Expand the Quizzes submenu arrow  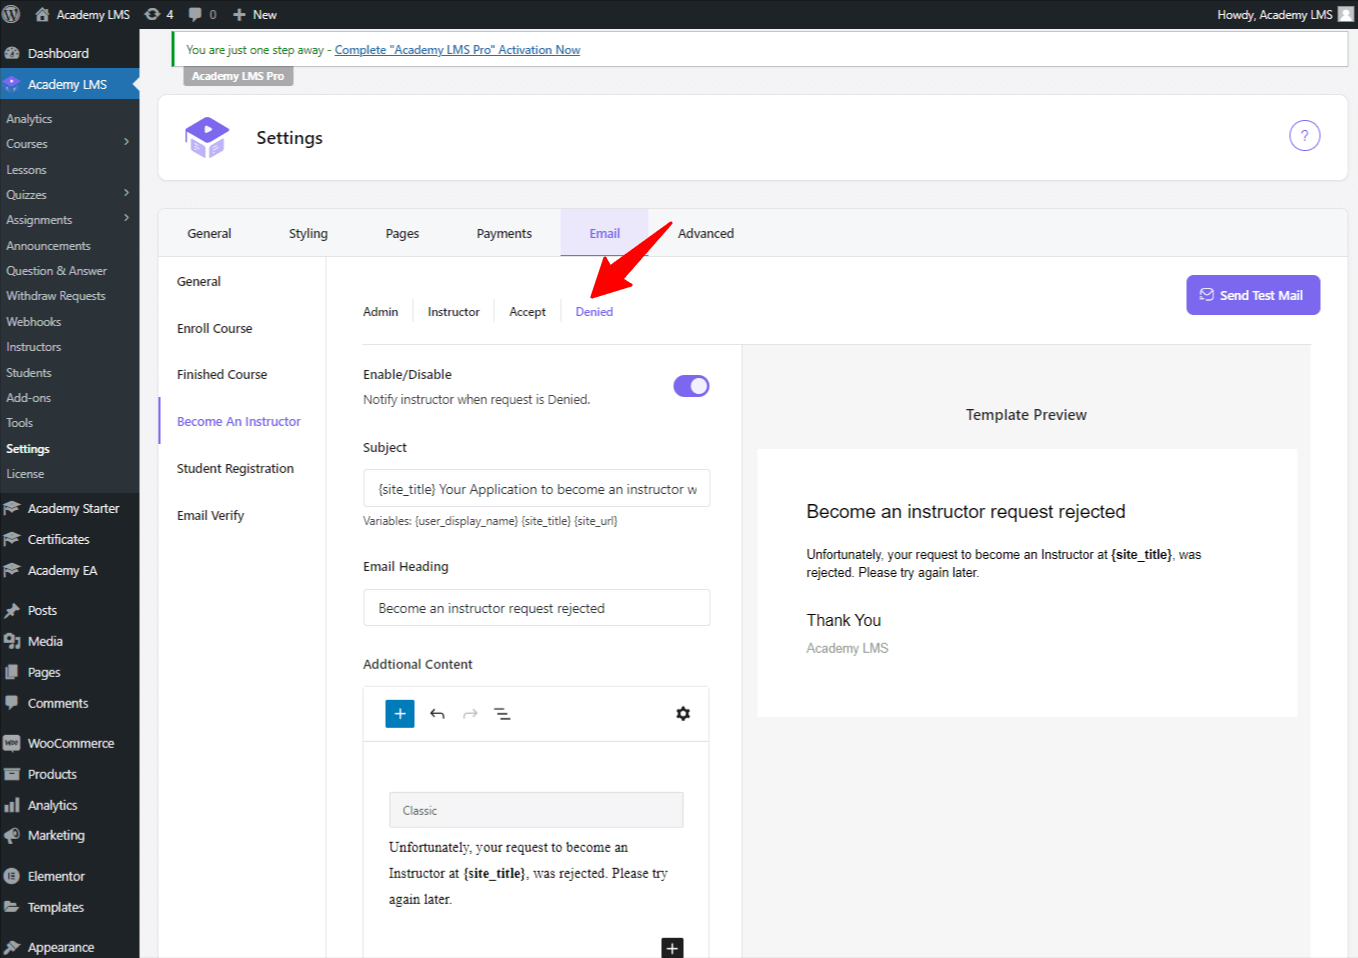click(126, 193)
